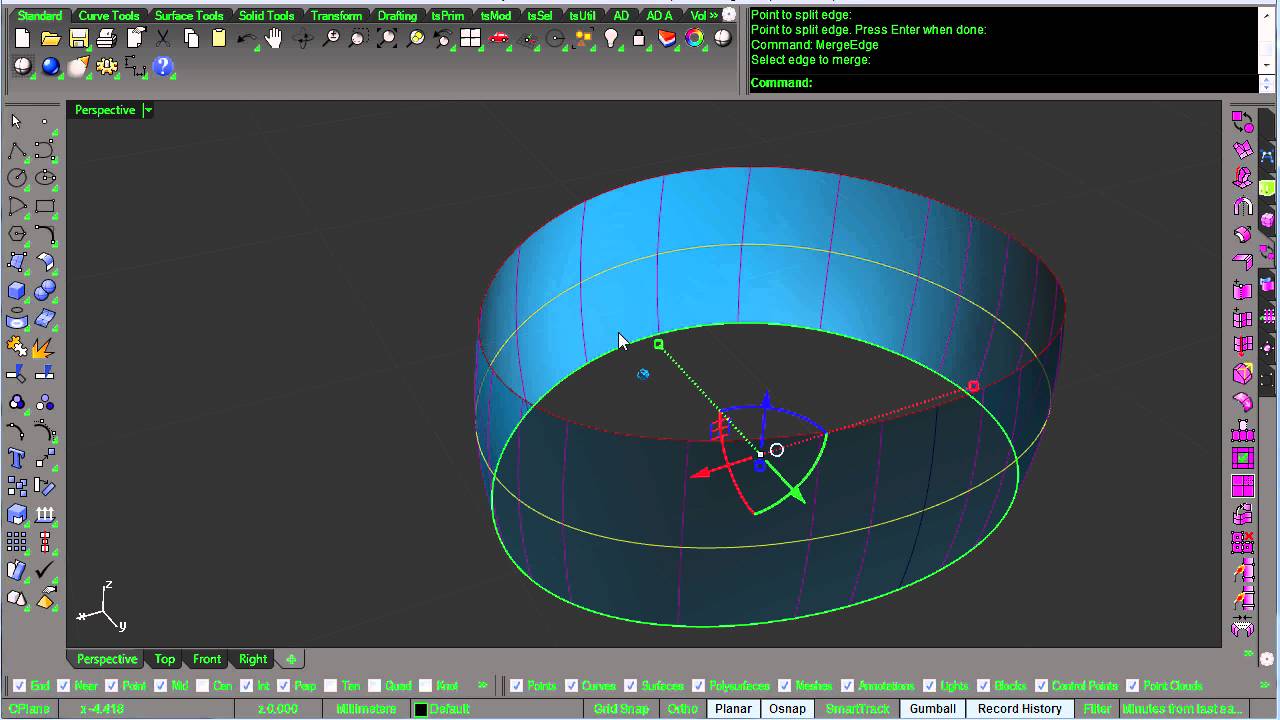Switch to the Surface Tools toolbar tab
1280x720 pixels.
pos(189,16)
